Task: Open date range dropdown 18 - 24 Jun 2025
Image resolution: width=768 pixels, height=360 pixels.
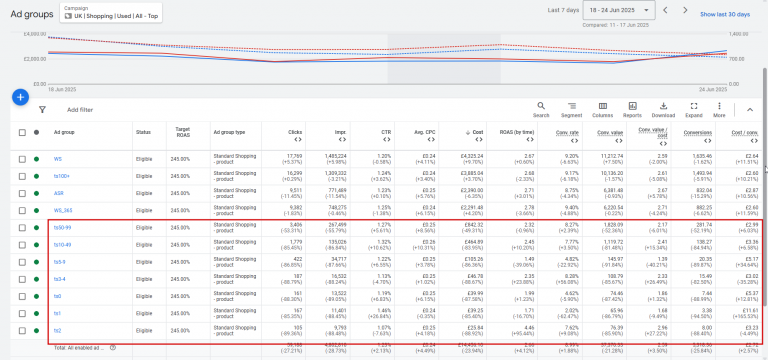Action: (x=618, y=10)
